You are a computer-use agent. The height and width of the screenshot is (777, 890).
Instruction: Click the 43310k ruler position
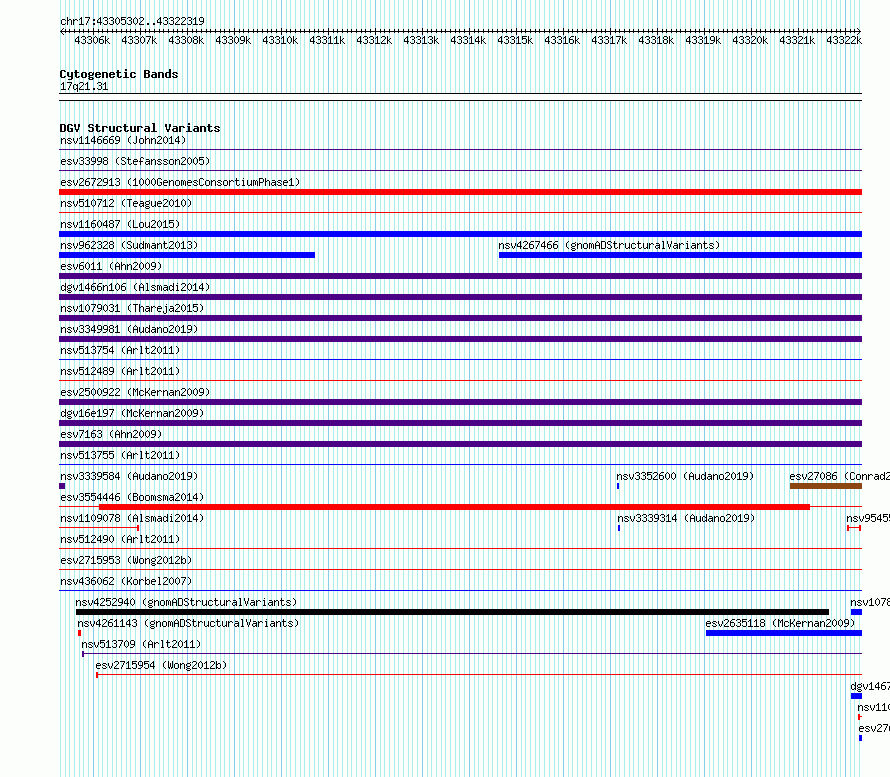(x=280, y=40)
